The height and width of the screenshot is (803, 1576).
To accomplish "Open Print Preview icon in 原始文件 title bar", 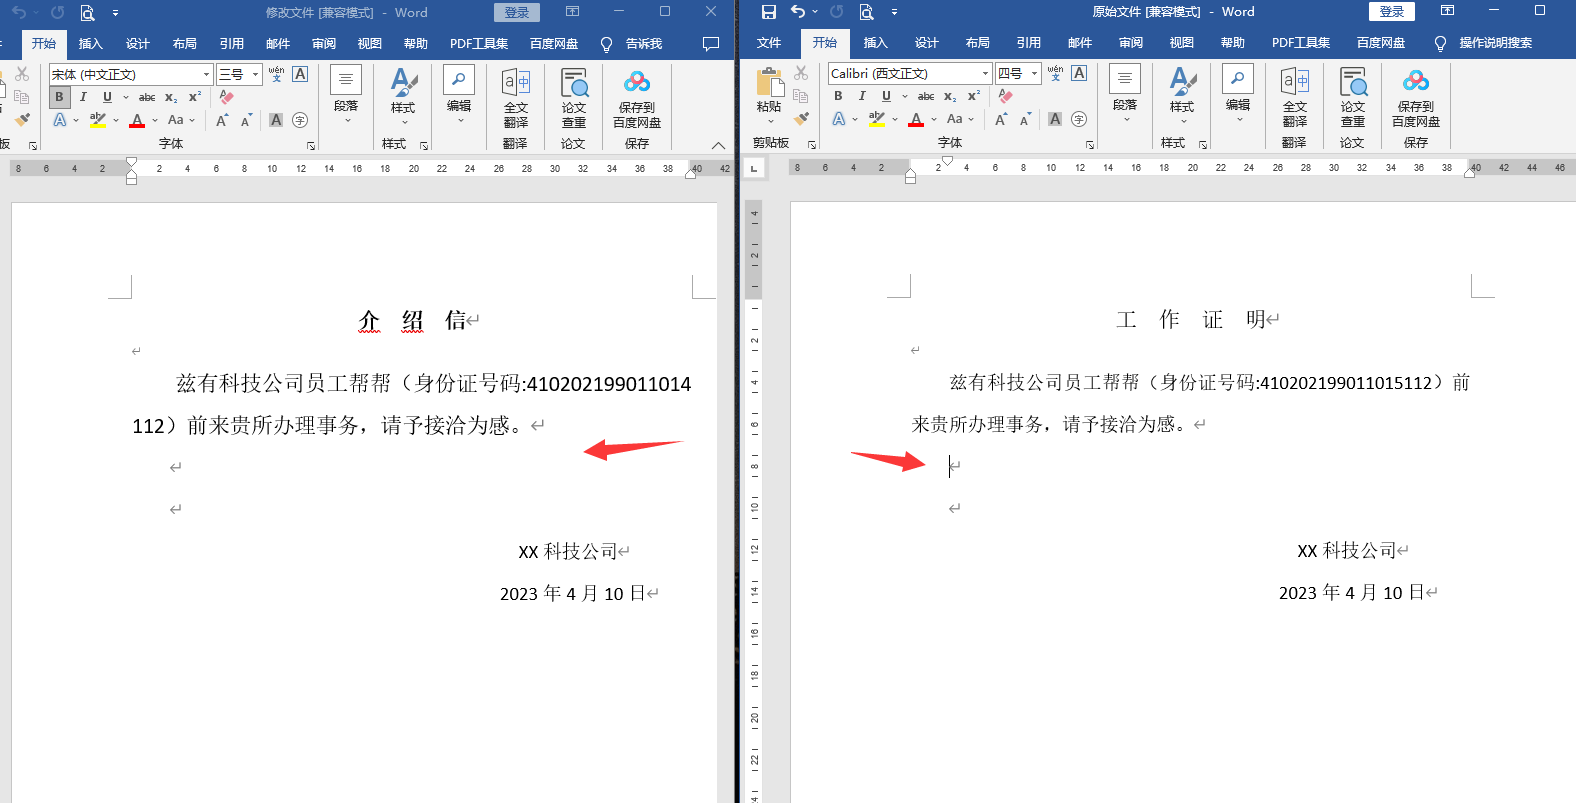I will pos(866,12).
